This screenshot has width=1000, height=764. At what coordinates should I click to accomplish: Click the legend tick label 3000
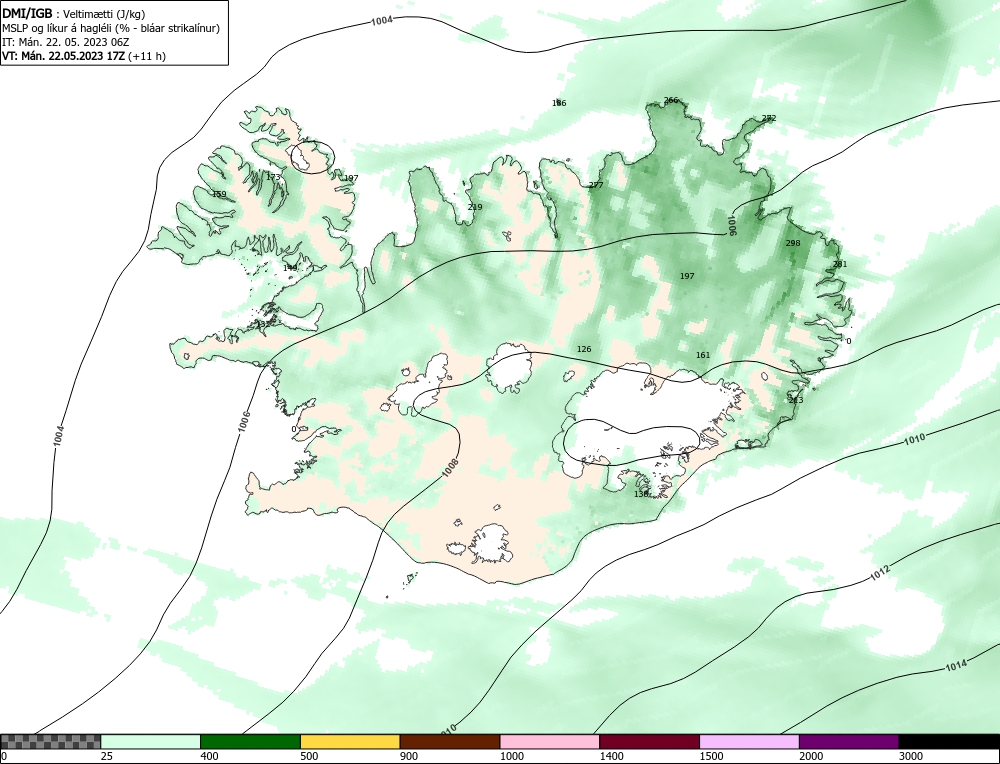coord(911,756)
